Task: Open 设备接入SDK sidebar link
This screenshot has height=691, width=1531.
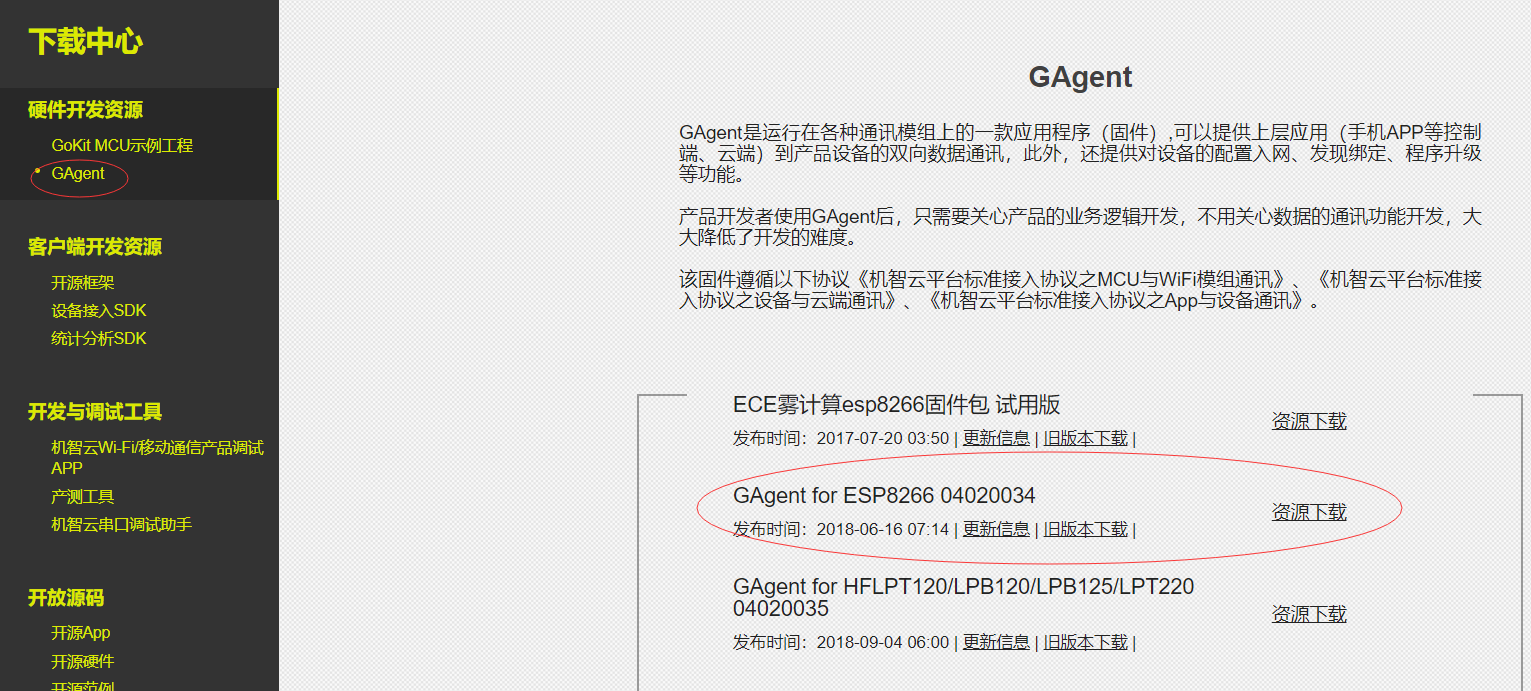Action: [x=99, y=311]
